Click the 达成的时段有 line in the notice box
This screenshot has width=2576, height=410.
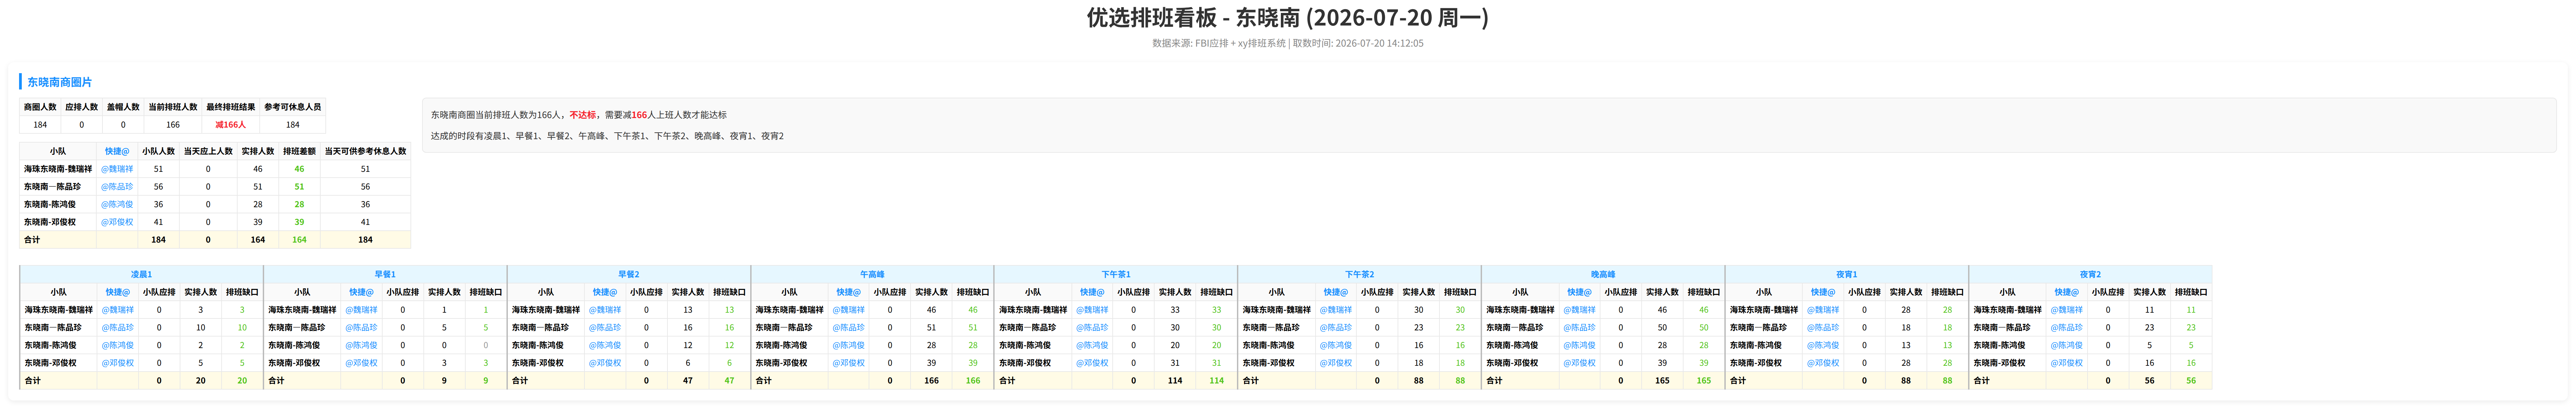[x=607, y=136]
